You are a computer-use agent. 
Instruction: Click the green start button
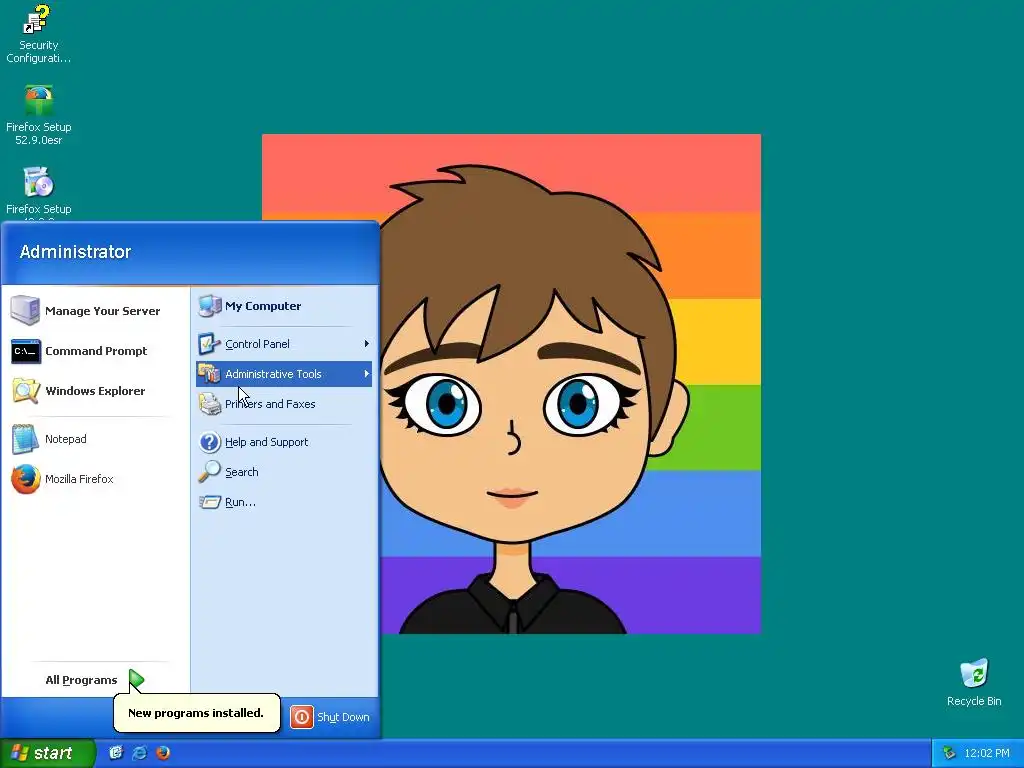(47, 753)
